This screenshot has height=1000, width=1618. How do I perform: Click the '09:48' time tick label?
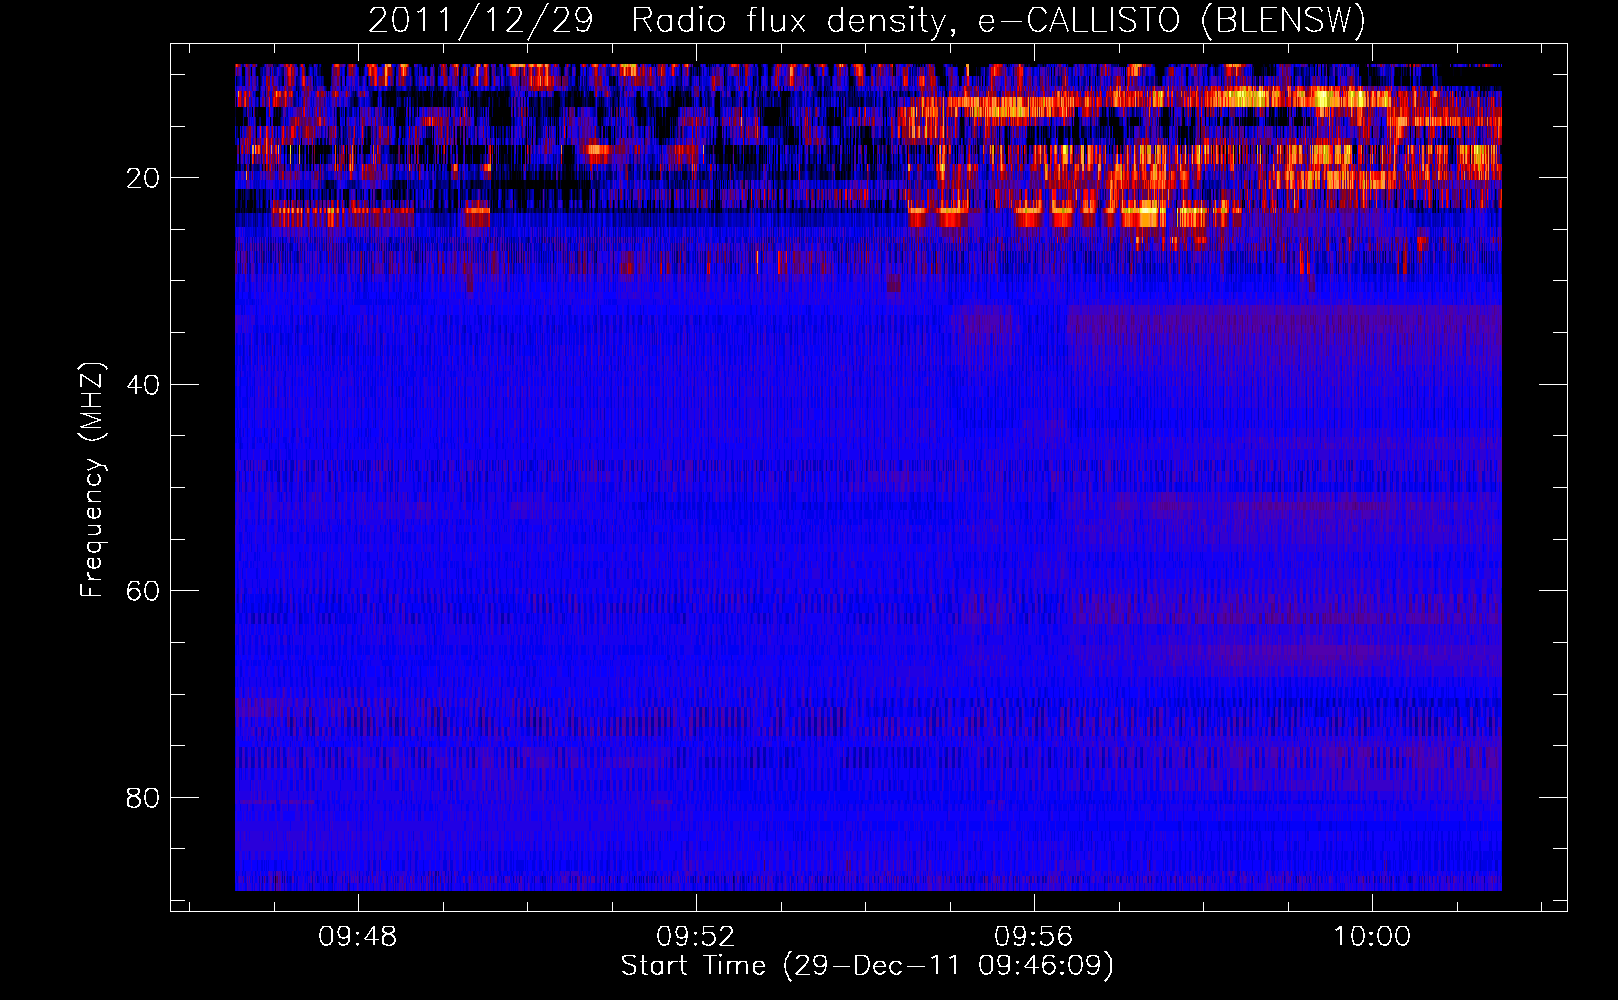(357, 937)
